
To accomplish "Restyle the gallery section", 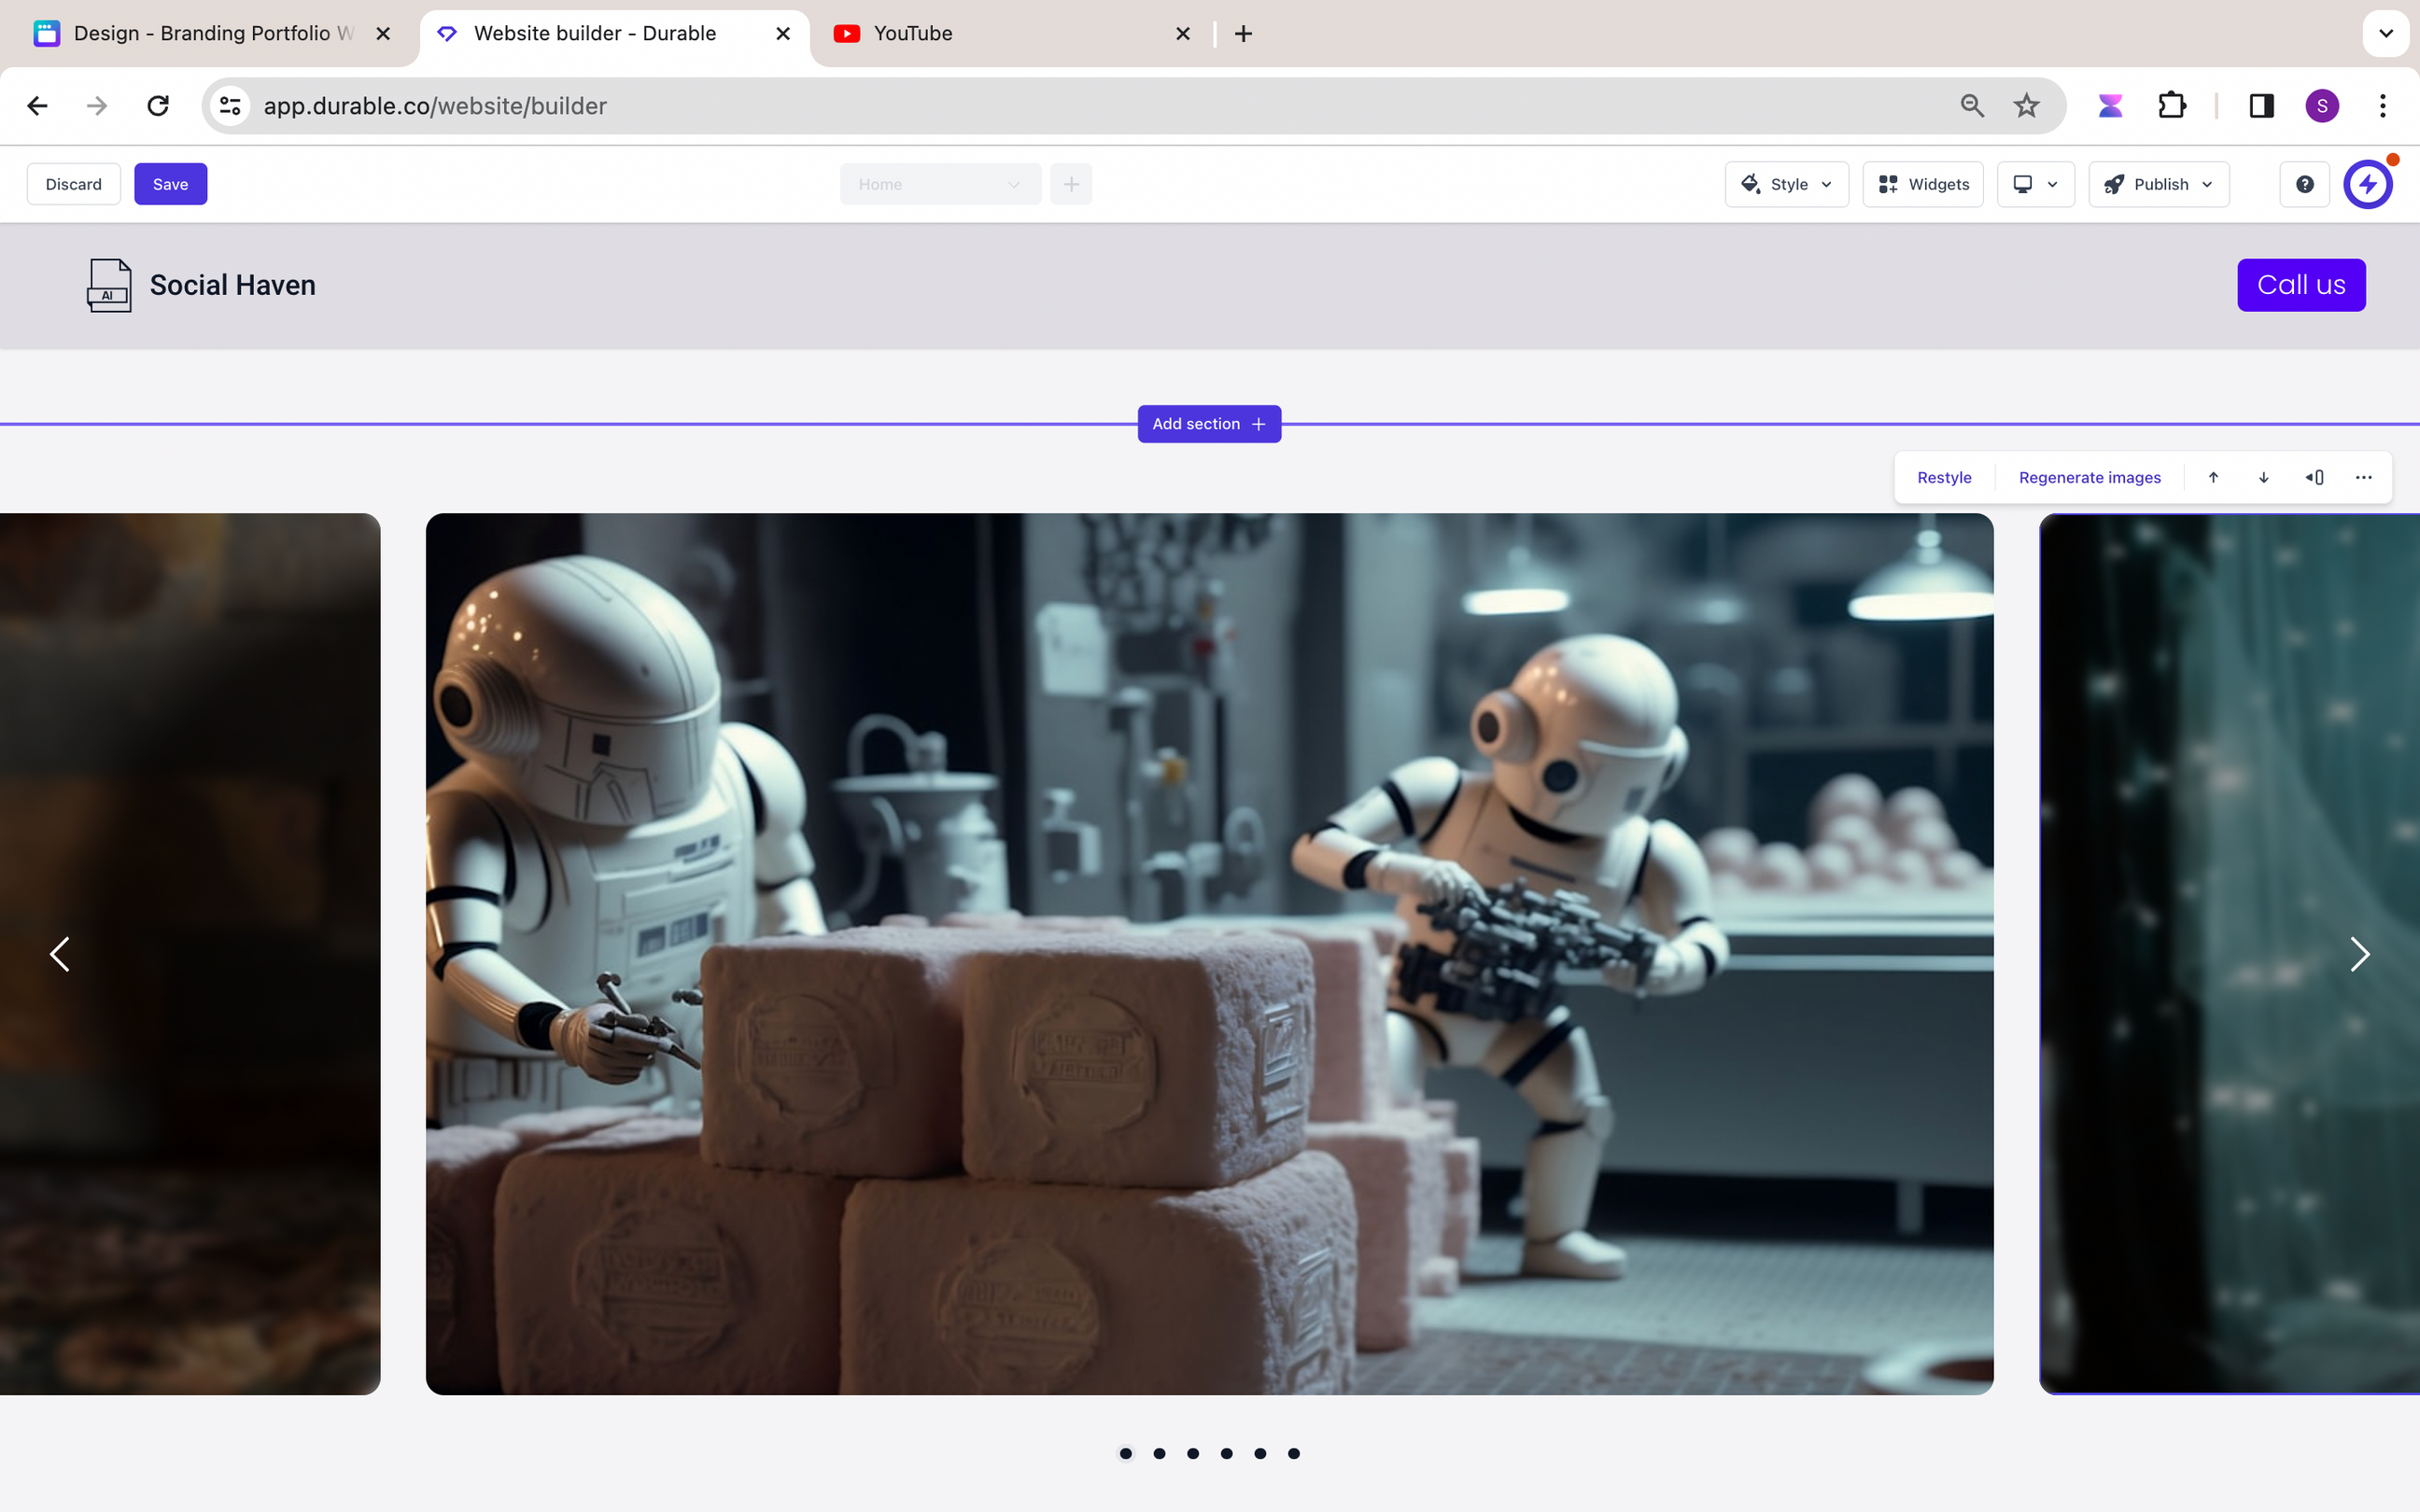I will click(1944, 478).
